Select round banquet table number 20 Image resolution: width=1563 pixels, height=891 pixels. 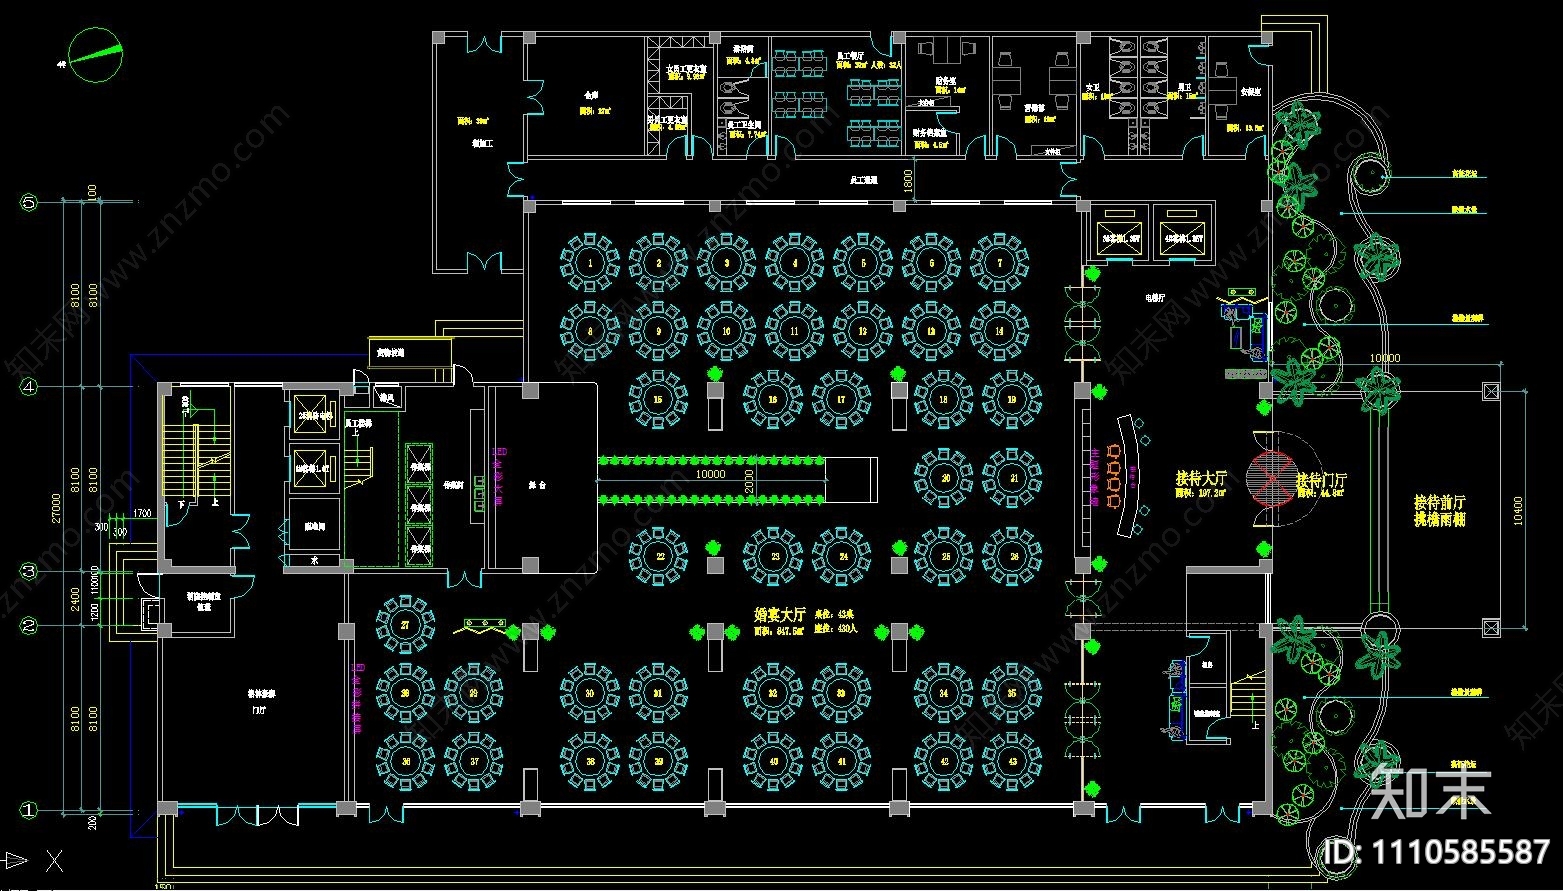pos(945,478)
